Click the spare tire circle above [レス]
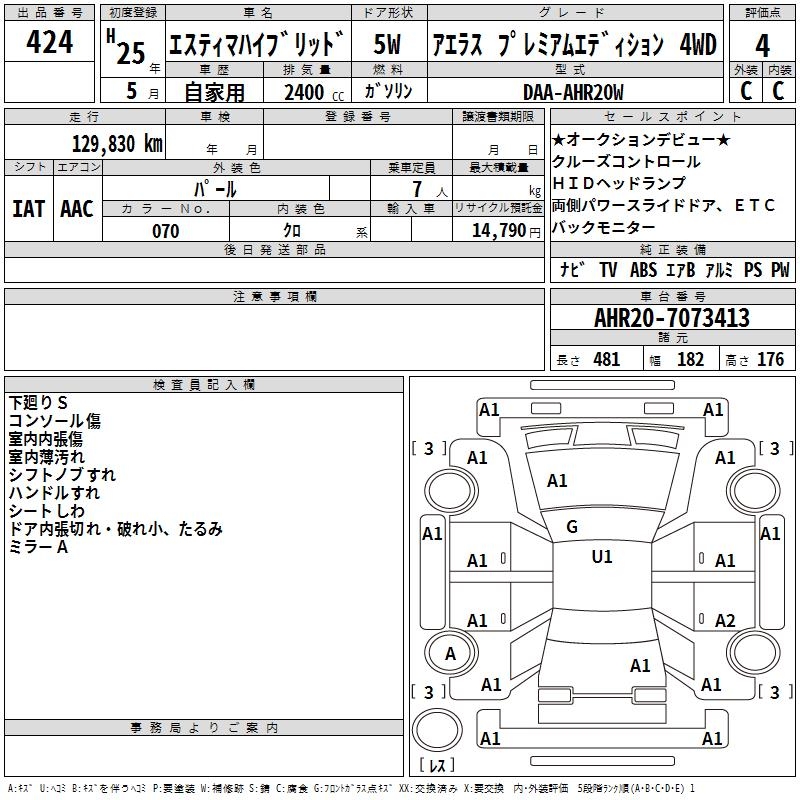 (437, 730)
